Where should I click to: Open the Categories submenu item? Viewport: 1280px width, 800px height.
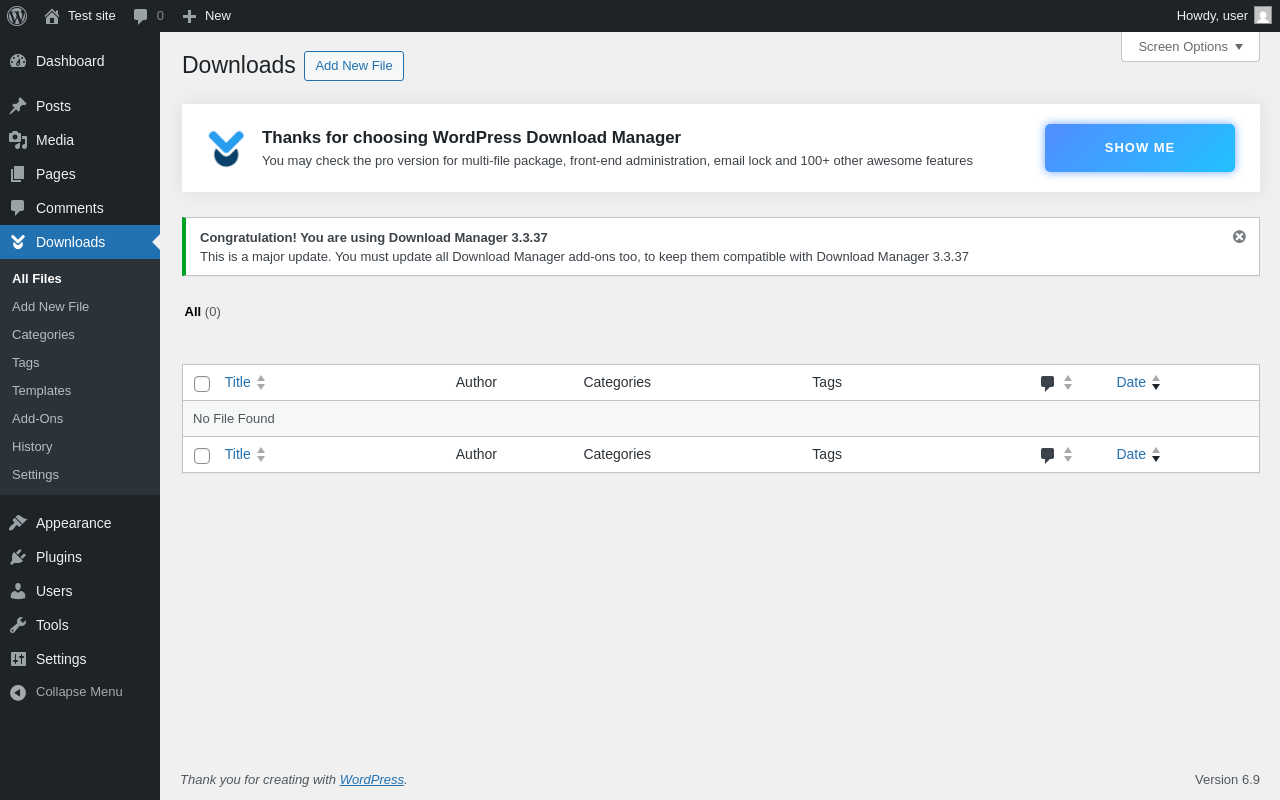(43, 335)
